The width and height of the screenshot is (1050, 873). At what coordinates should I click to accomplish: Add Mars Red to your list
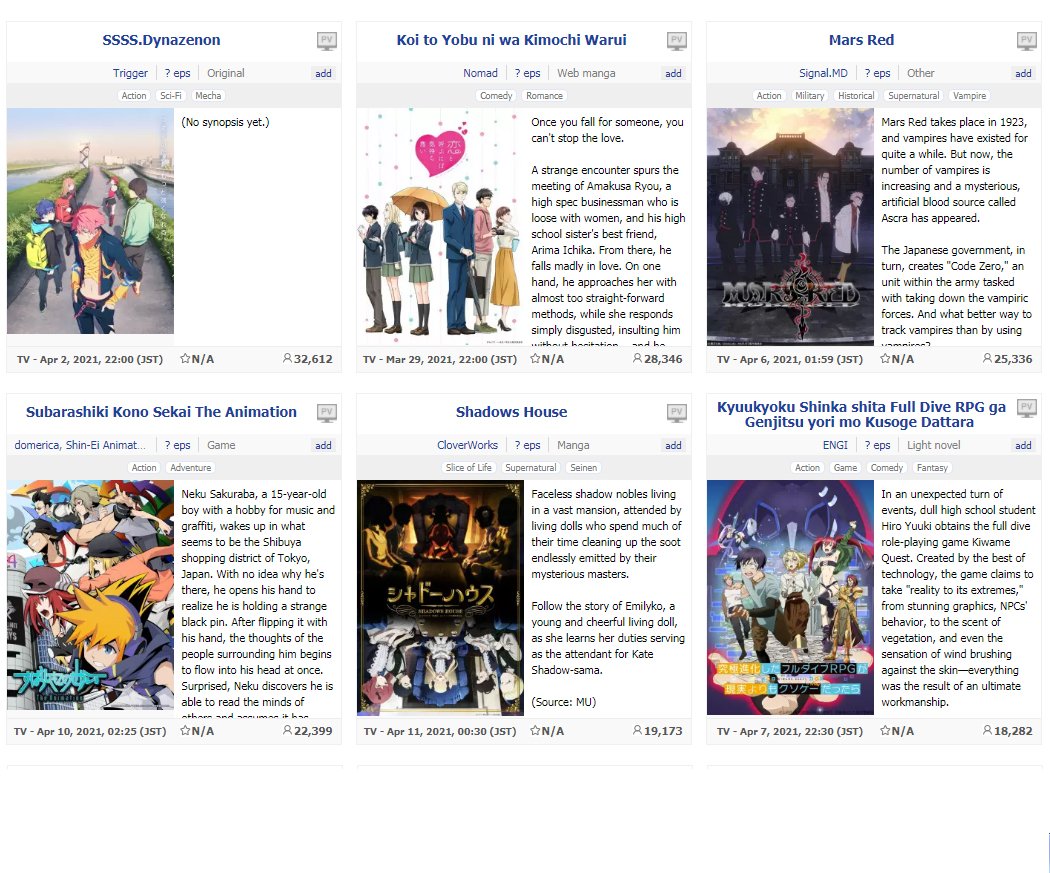(1023, 74)
